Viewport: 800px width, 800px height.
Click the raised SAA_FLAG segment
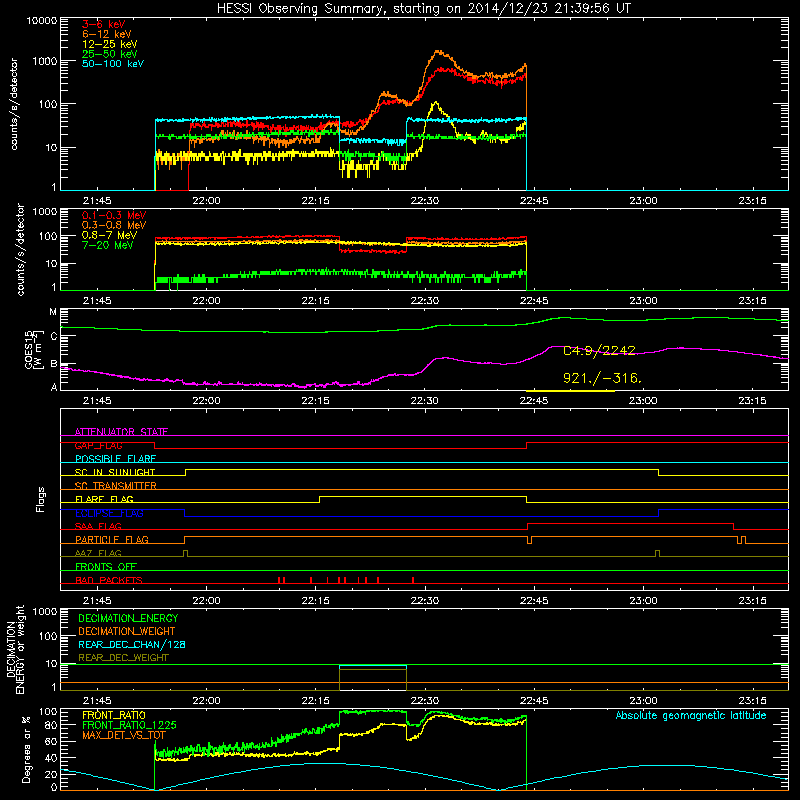pos(630,523)
